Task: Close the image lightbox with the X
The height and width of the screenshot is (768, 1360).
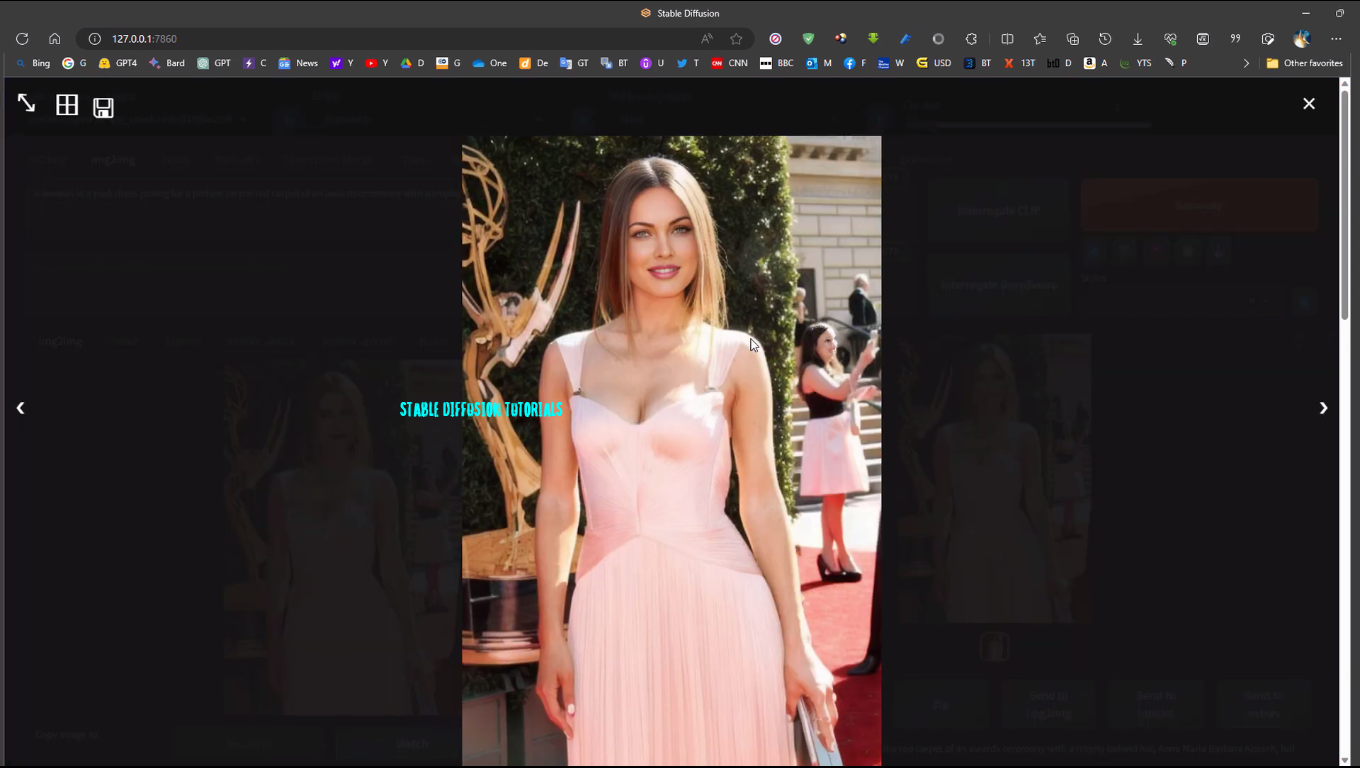Action: click(1308, 103)
